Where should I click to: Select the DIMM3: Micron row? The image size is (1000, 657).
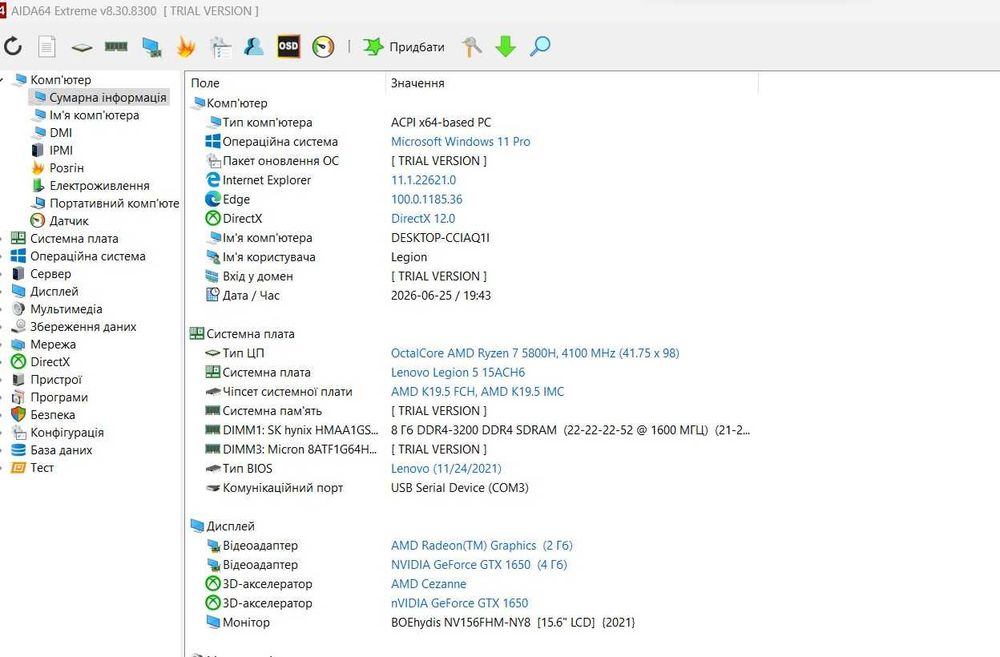click(471, 449)
